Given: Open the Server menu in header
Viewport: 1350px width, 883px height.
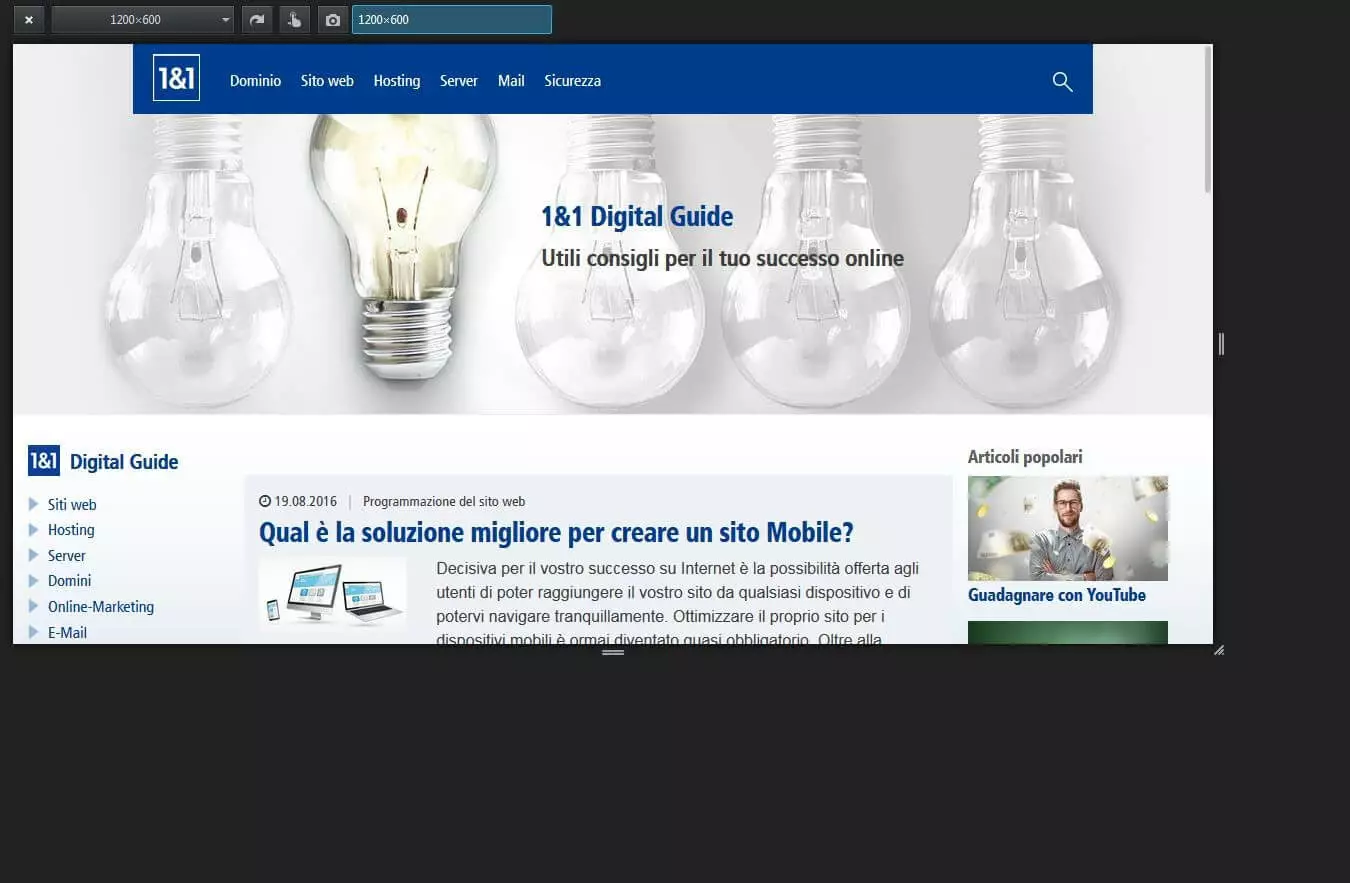Looking at the screenshot, I should [x=459, y=81].
